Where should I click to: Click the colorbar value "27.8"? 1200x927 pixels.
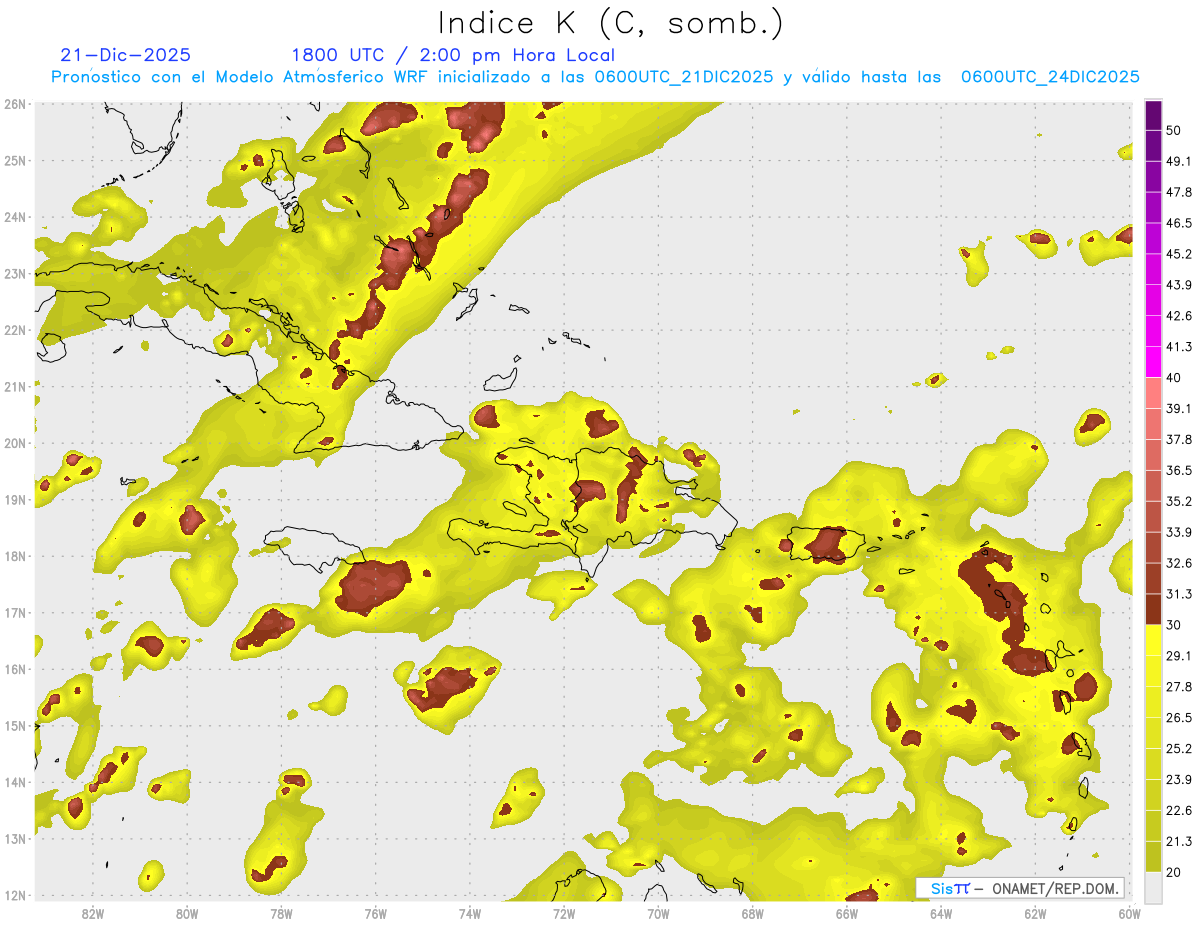coord(1178,688)
